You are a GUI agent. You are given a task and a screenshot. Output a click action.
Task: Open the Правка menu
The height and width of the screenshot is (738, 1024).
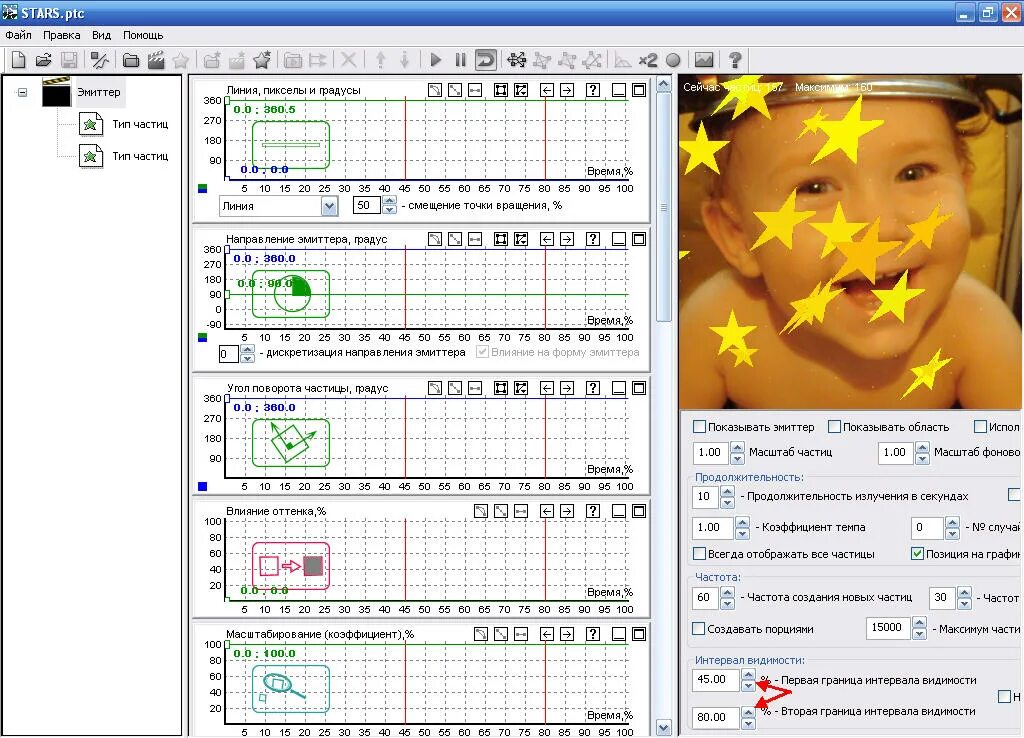coord(61,35)
